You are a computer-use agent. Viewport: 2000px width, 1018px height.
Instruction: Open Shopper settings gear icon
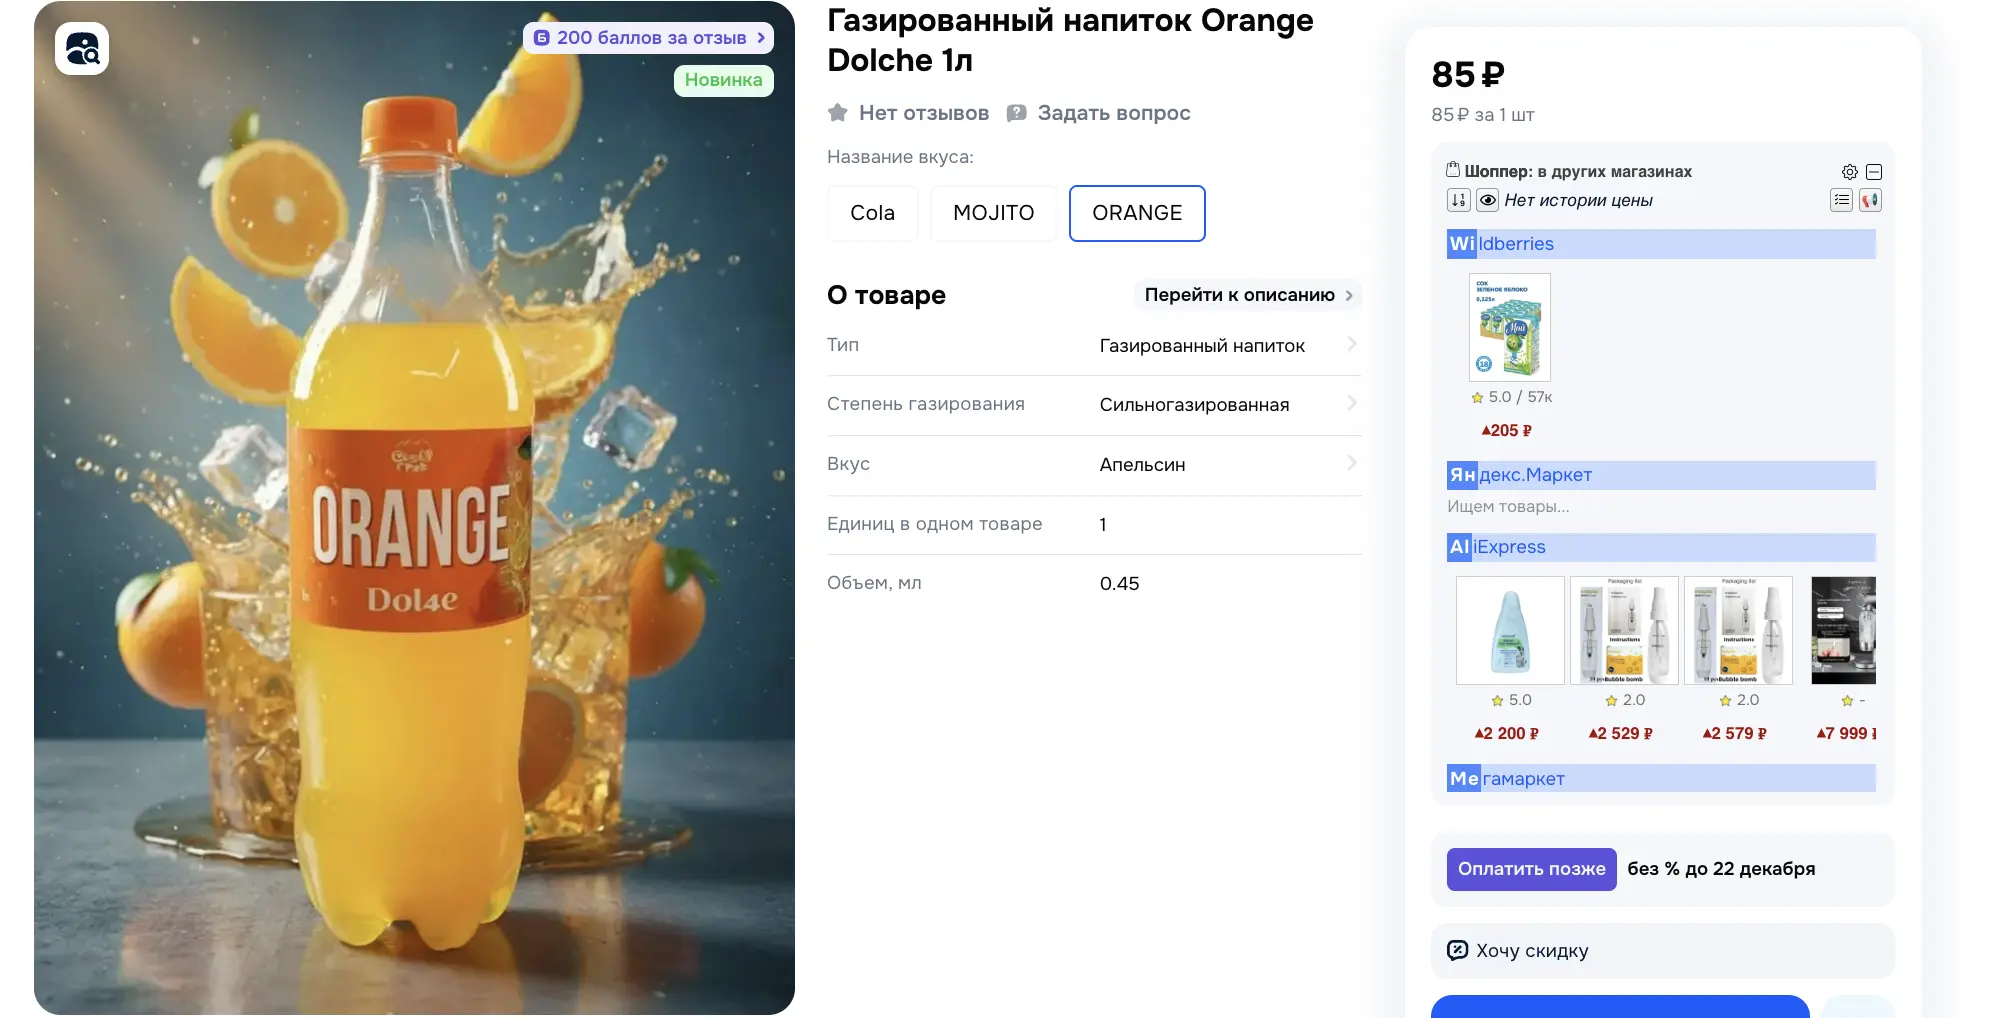click(1849, 172)
